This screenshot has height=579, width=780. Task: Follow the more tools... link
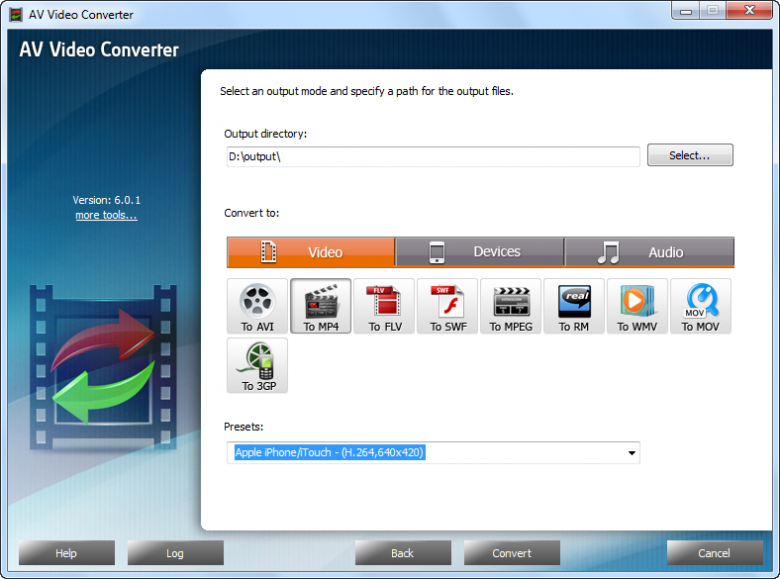(x=106, y=215)
